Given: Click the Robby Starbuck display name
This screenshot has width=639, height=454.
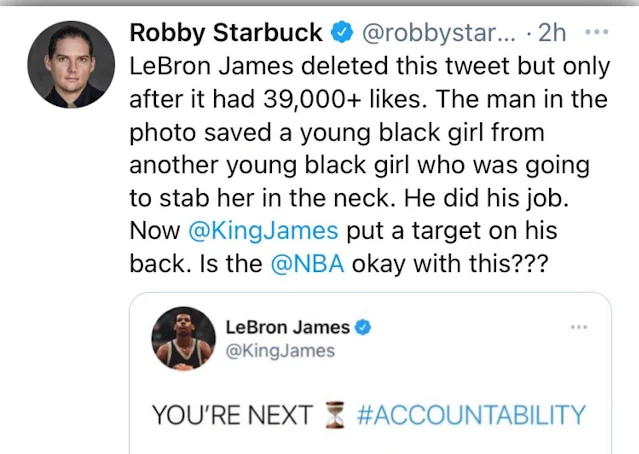Looking at the screenshot, I should (x=226, y=33).
